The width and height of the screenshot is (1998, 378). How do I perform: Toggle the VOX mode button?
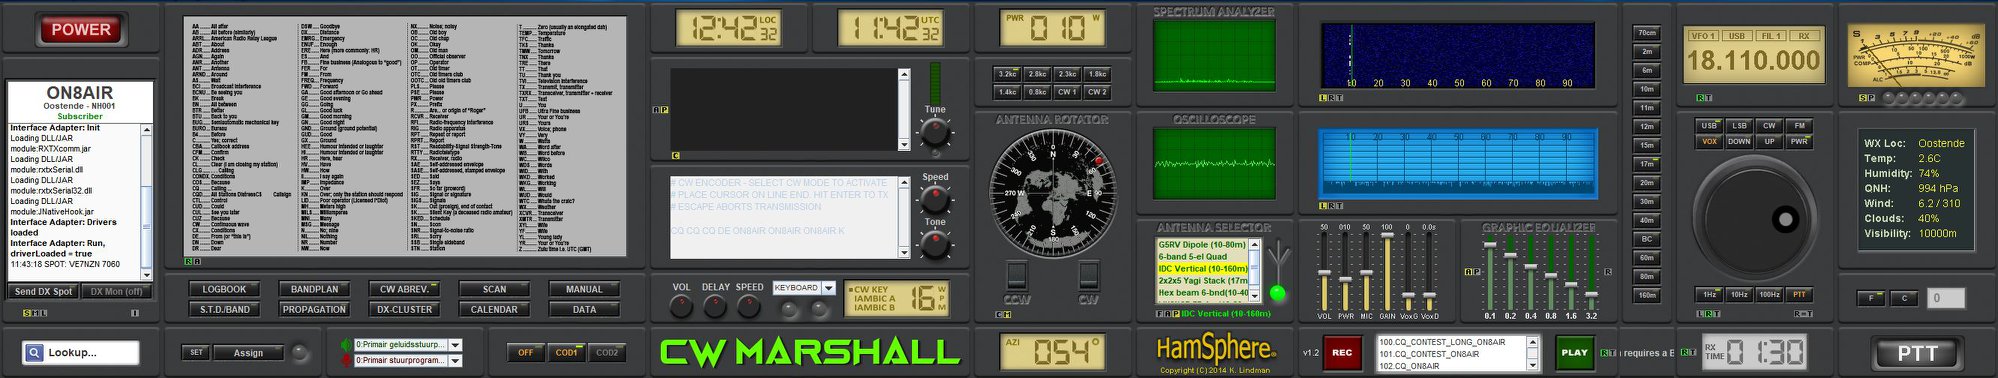coord(1709,142)
